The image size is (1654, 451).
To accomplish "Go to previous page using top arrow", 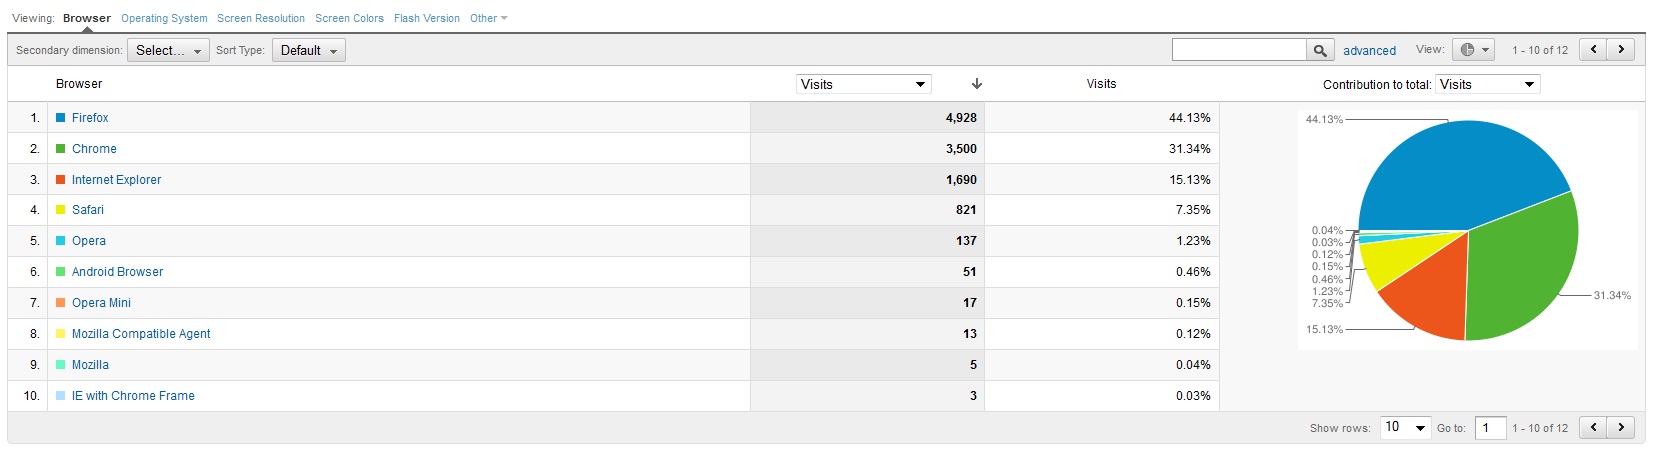I will (1593, 49).
